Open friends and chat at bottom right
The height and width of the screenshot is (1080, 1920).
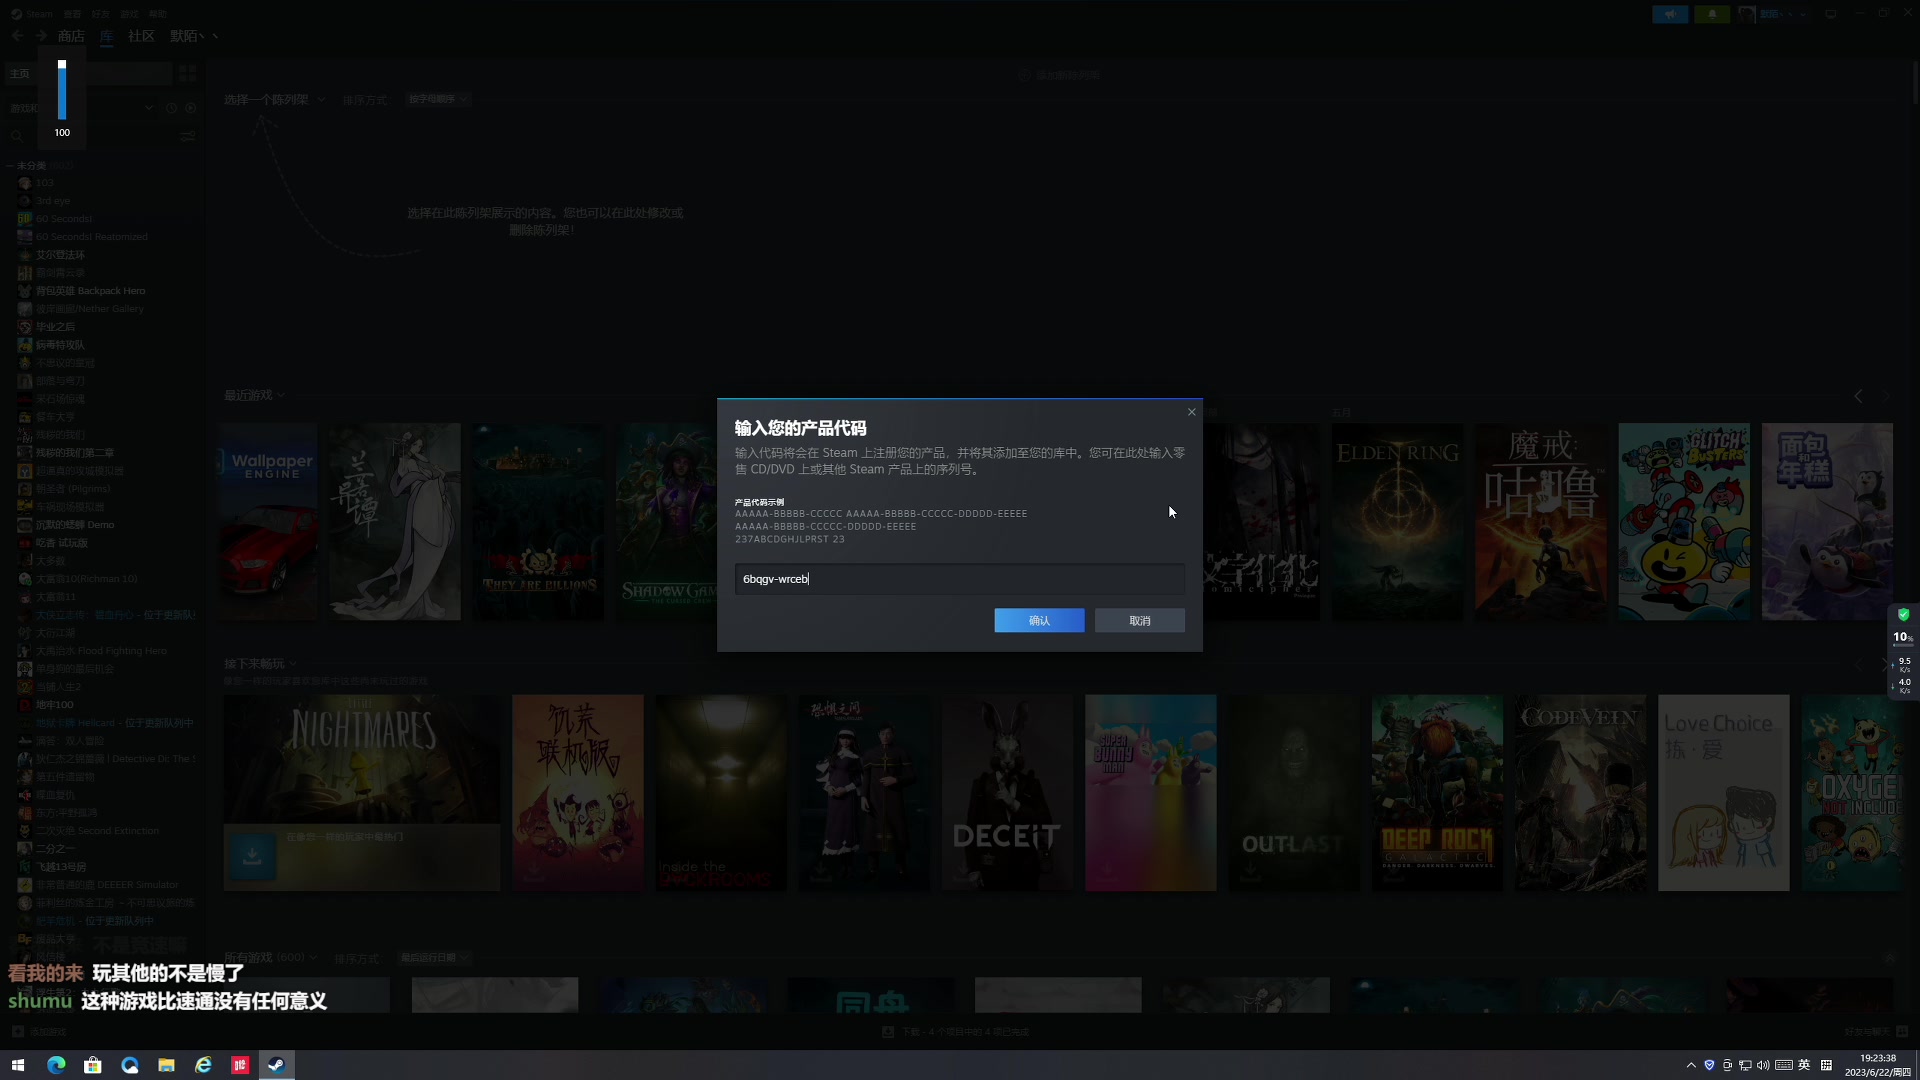tap(1876, 1032)
